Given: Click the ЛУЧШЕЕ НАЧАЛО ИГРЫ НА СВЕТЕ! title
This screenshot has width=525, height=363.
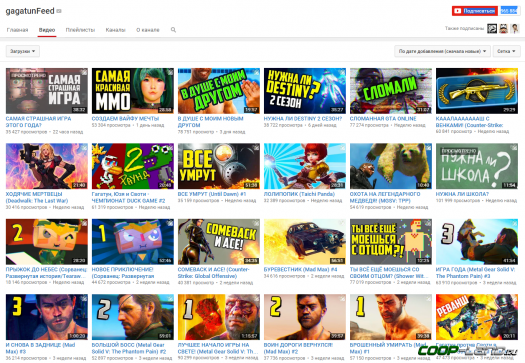Looking at the screenshot, I should tap(218, 348).
